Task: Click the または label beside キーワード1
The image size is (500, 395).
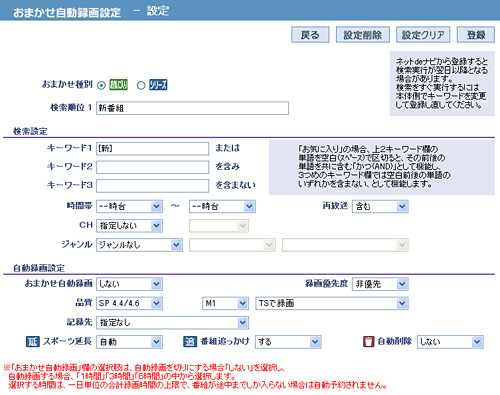Action: [228, 148]
